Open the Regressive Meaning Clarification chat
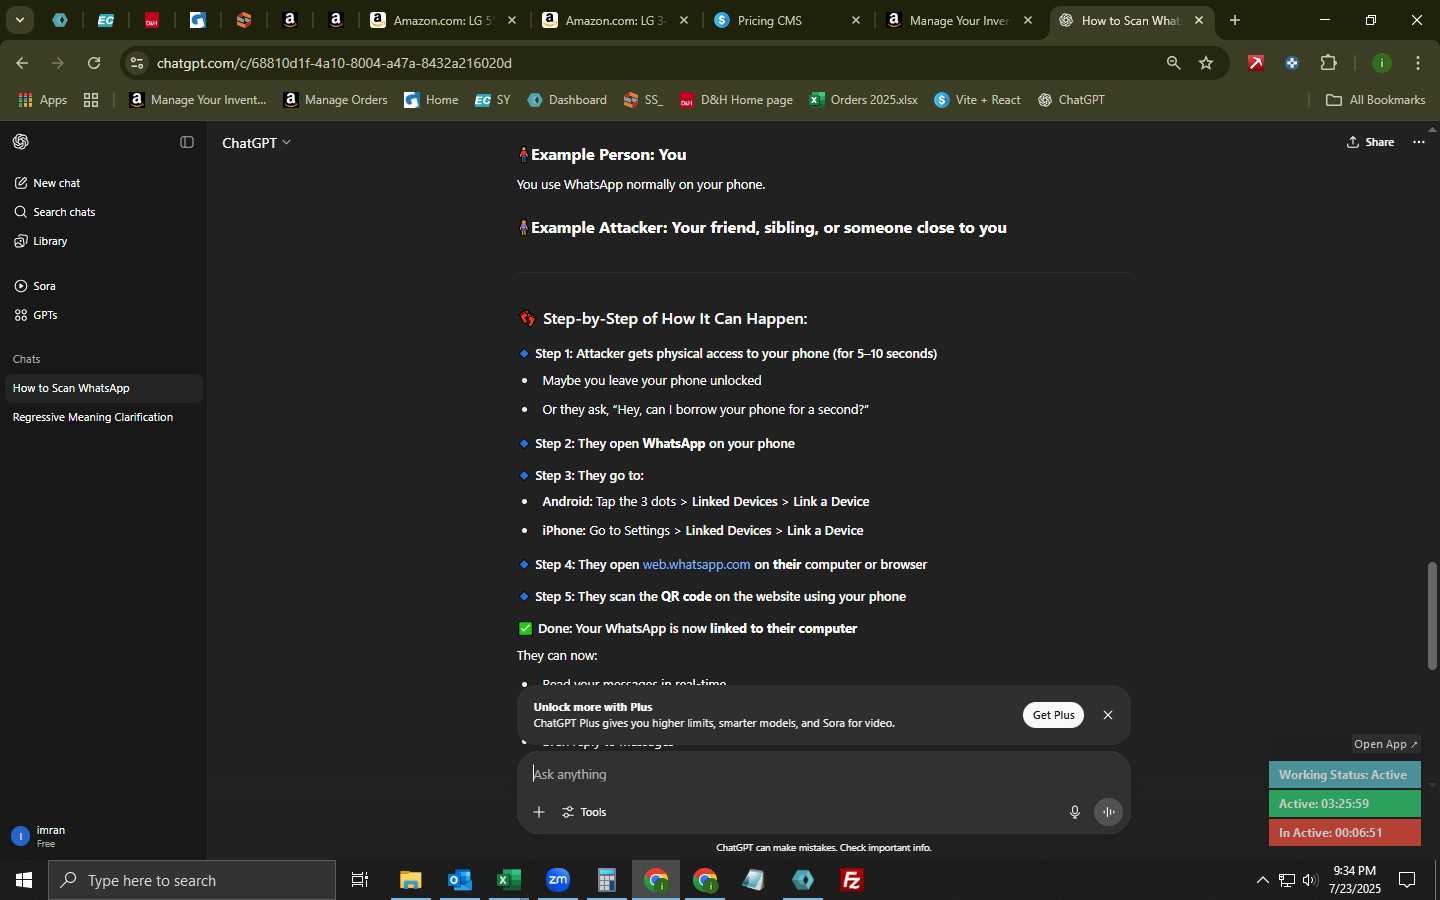 tap(102, 417)
